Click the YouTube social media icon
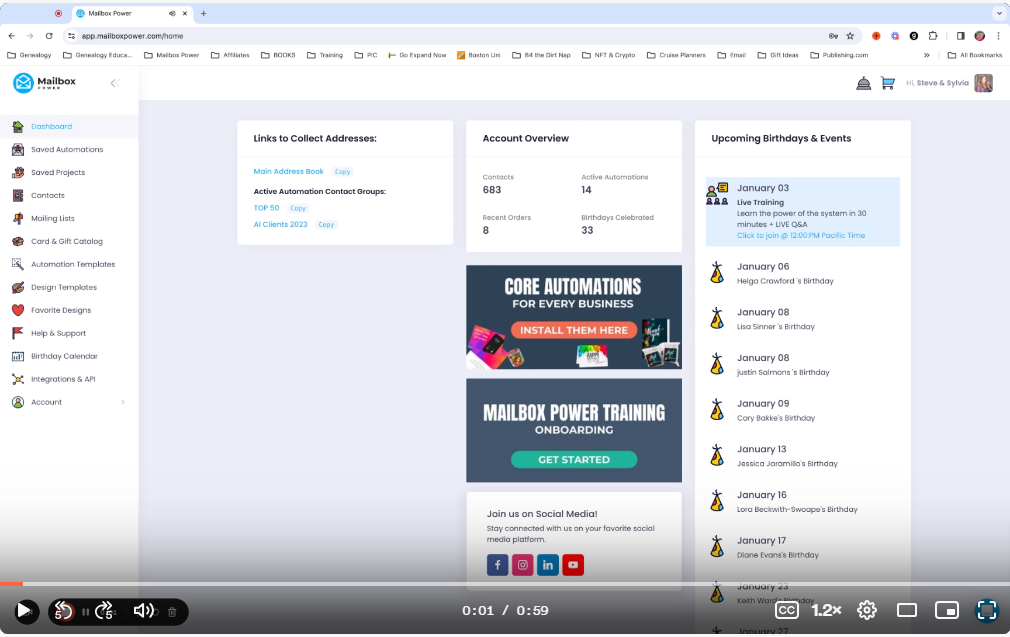This screenshot has height=637, width=1010. tap(573, 565)
